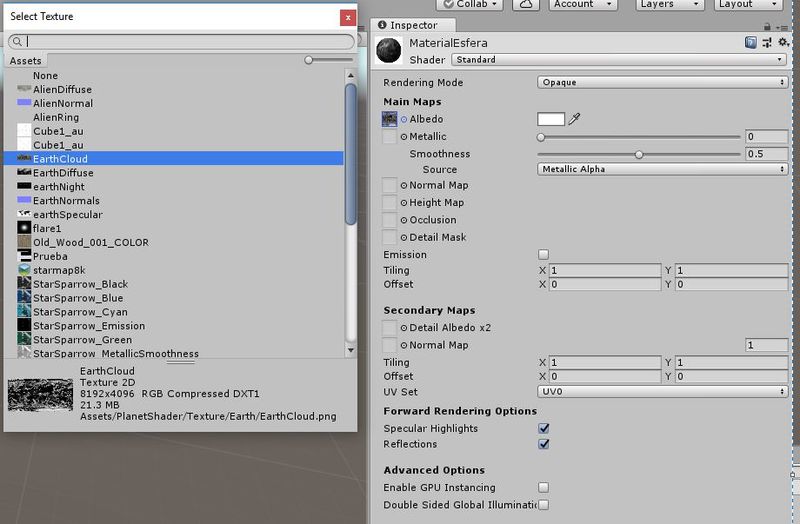Viewport: 800px width, 524px height.
Task: Pick color with Albedo eyedropper icon
Action: (574, 119)
